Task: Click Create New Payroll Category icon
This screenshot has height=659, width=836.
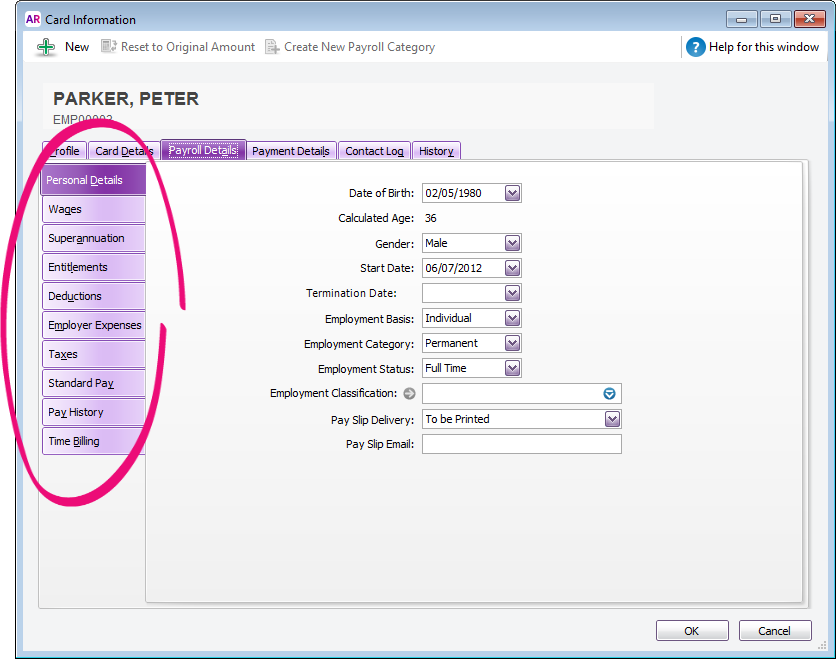Action: pyautogui.click(x=272, y=47)
